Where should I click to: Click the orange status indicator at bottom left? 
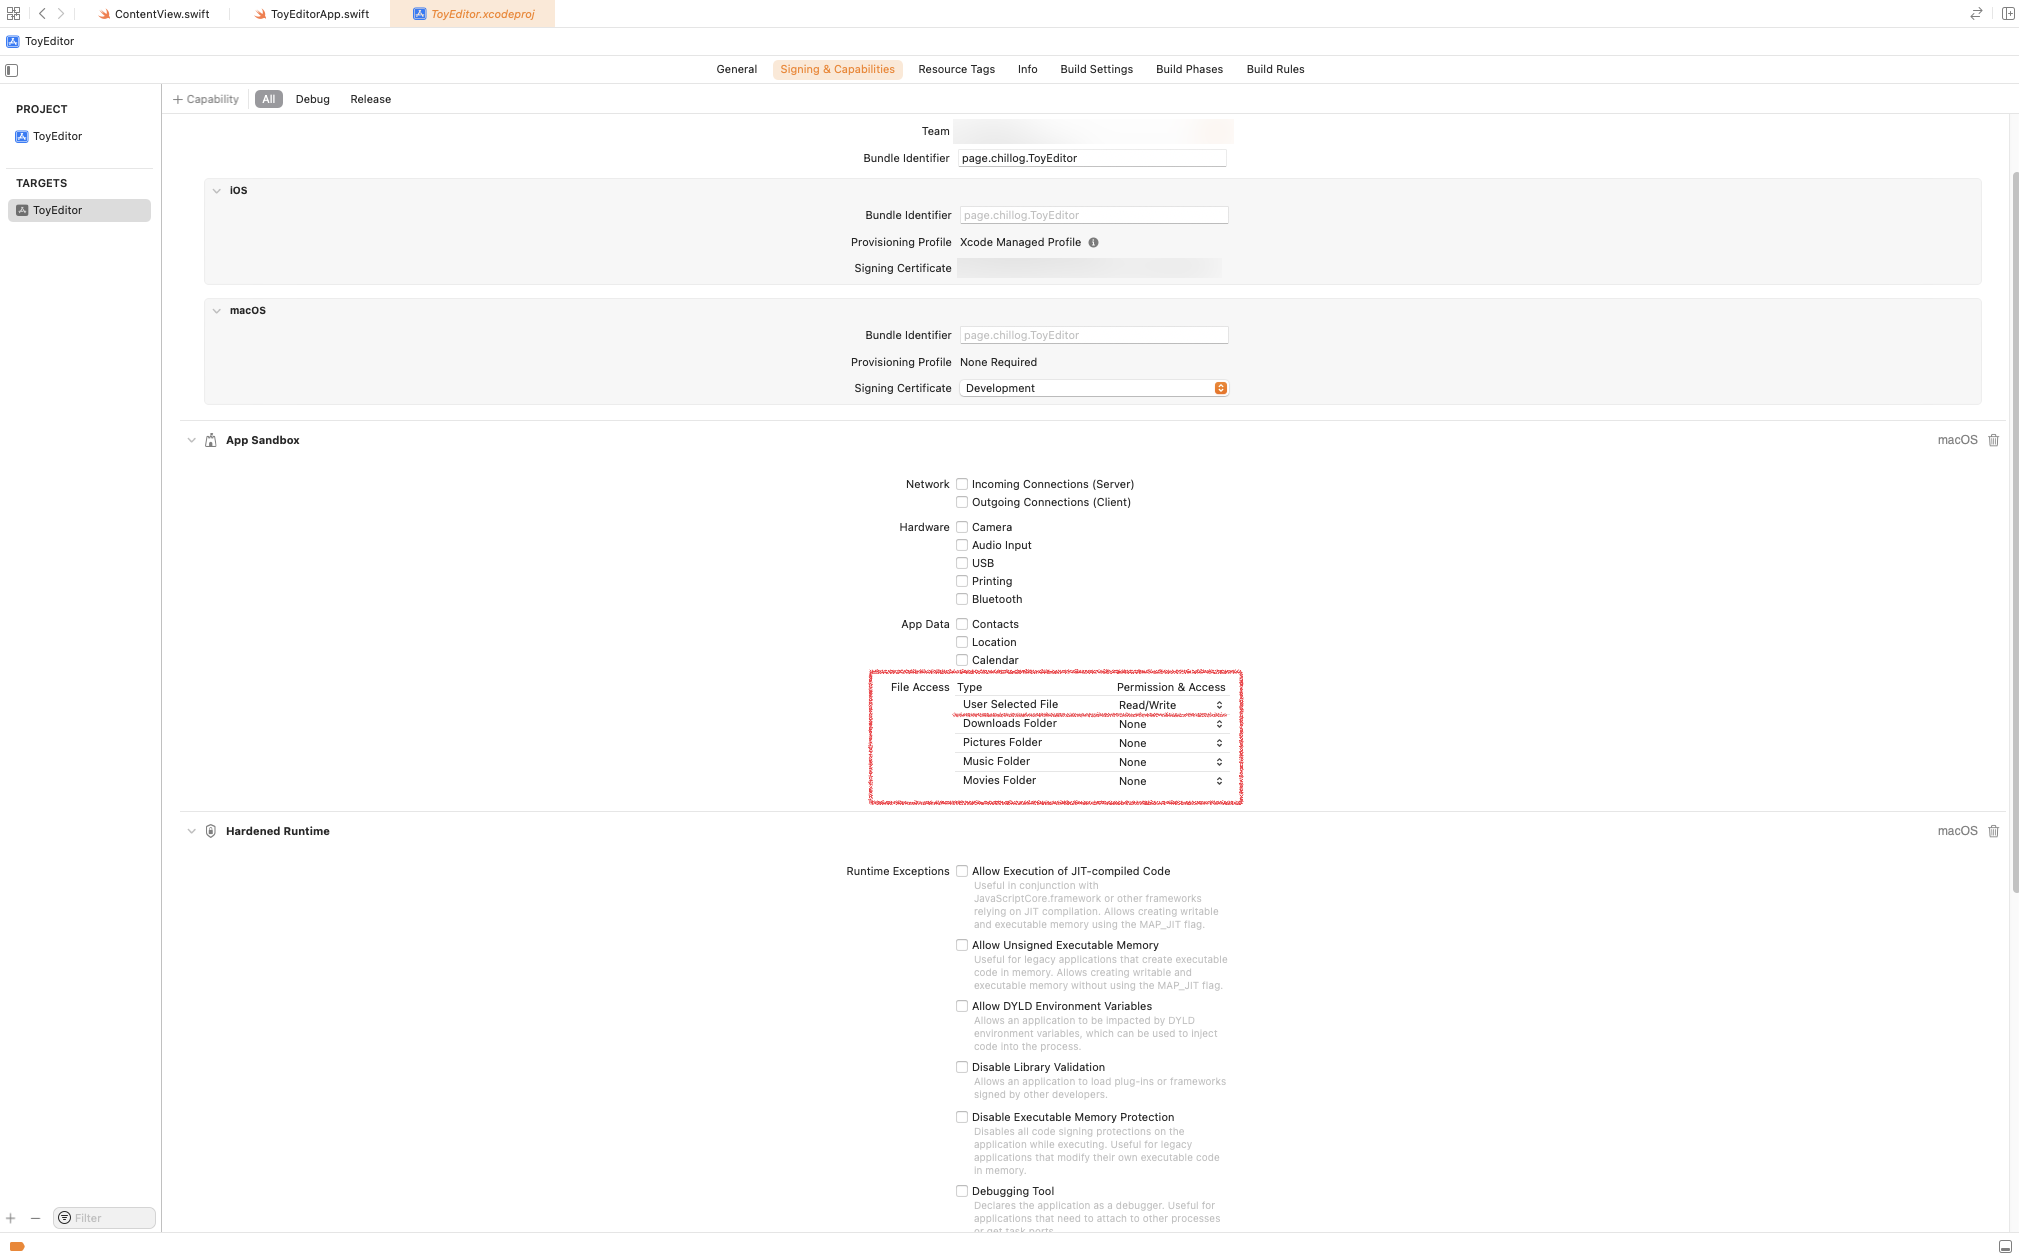click(17, 1246)
